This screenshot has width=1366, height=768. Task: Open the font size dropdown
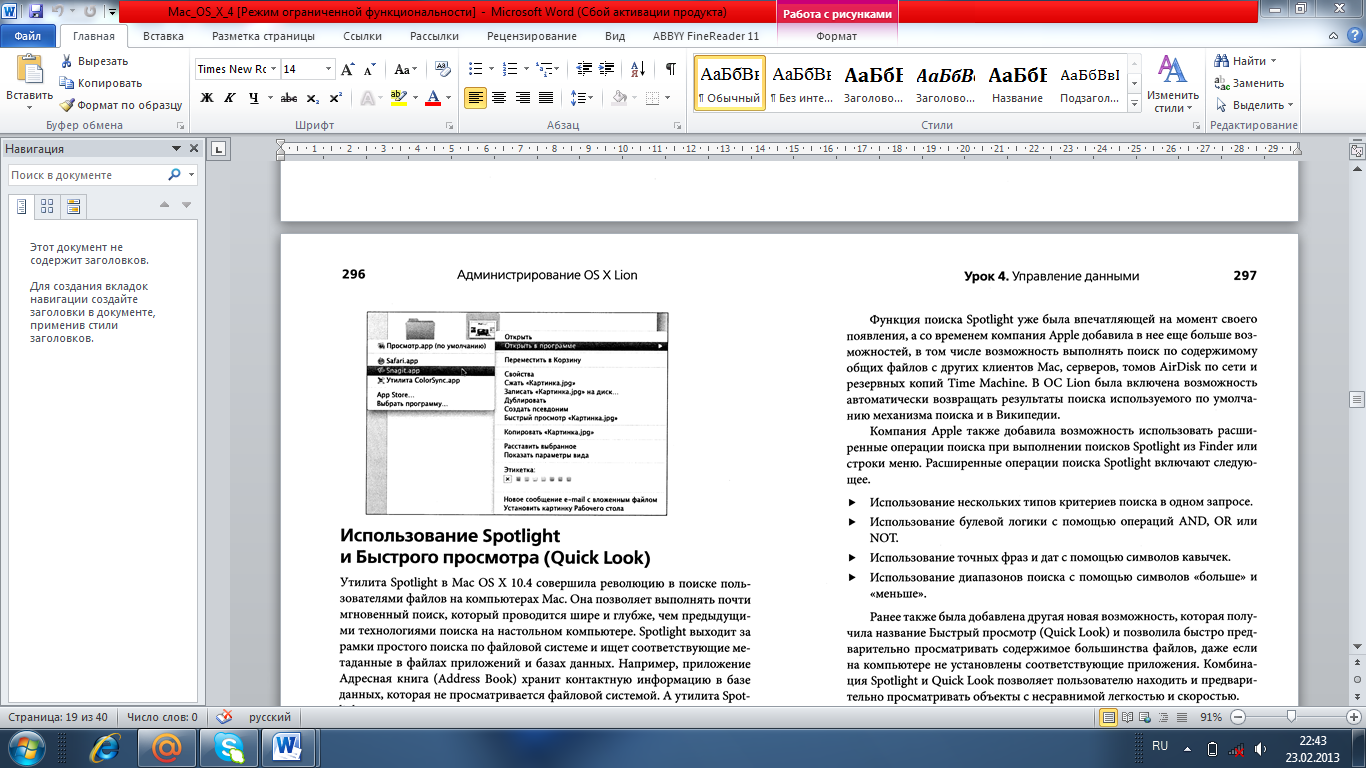point(329,69)
